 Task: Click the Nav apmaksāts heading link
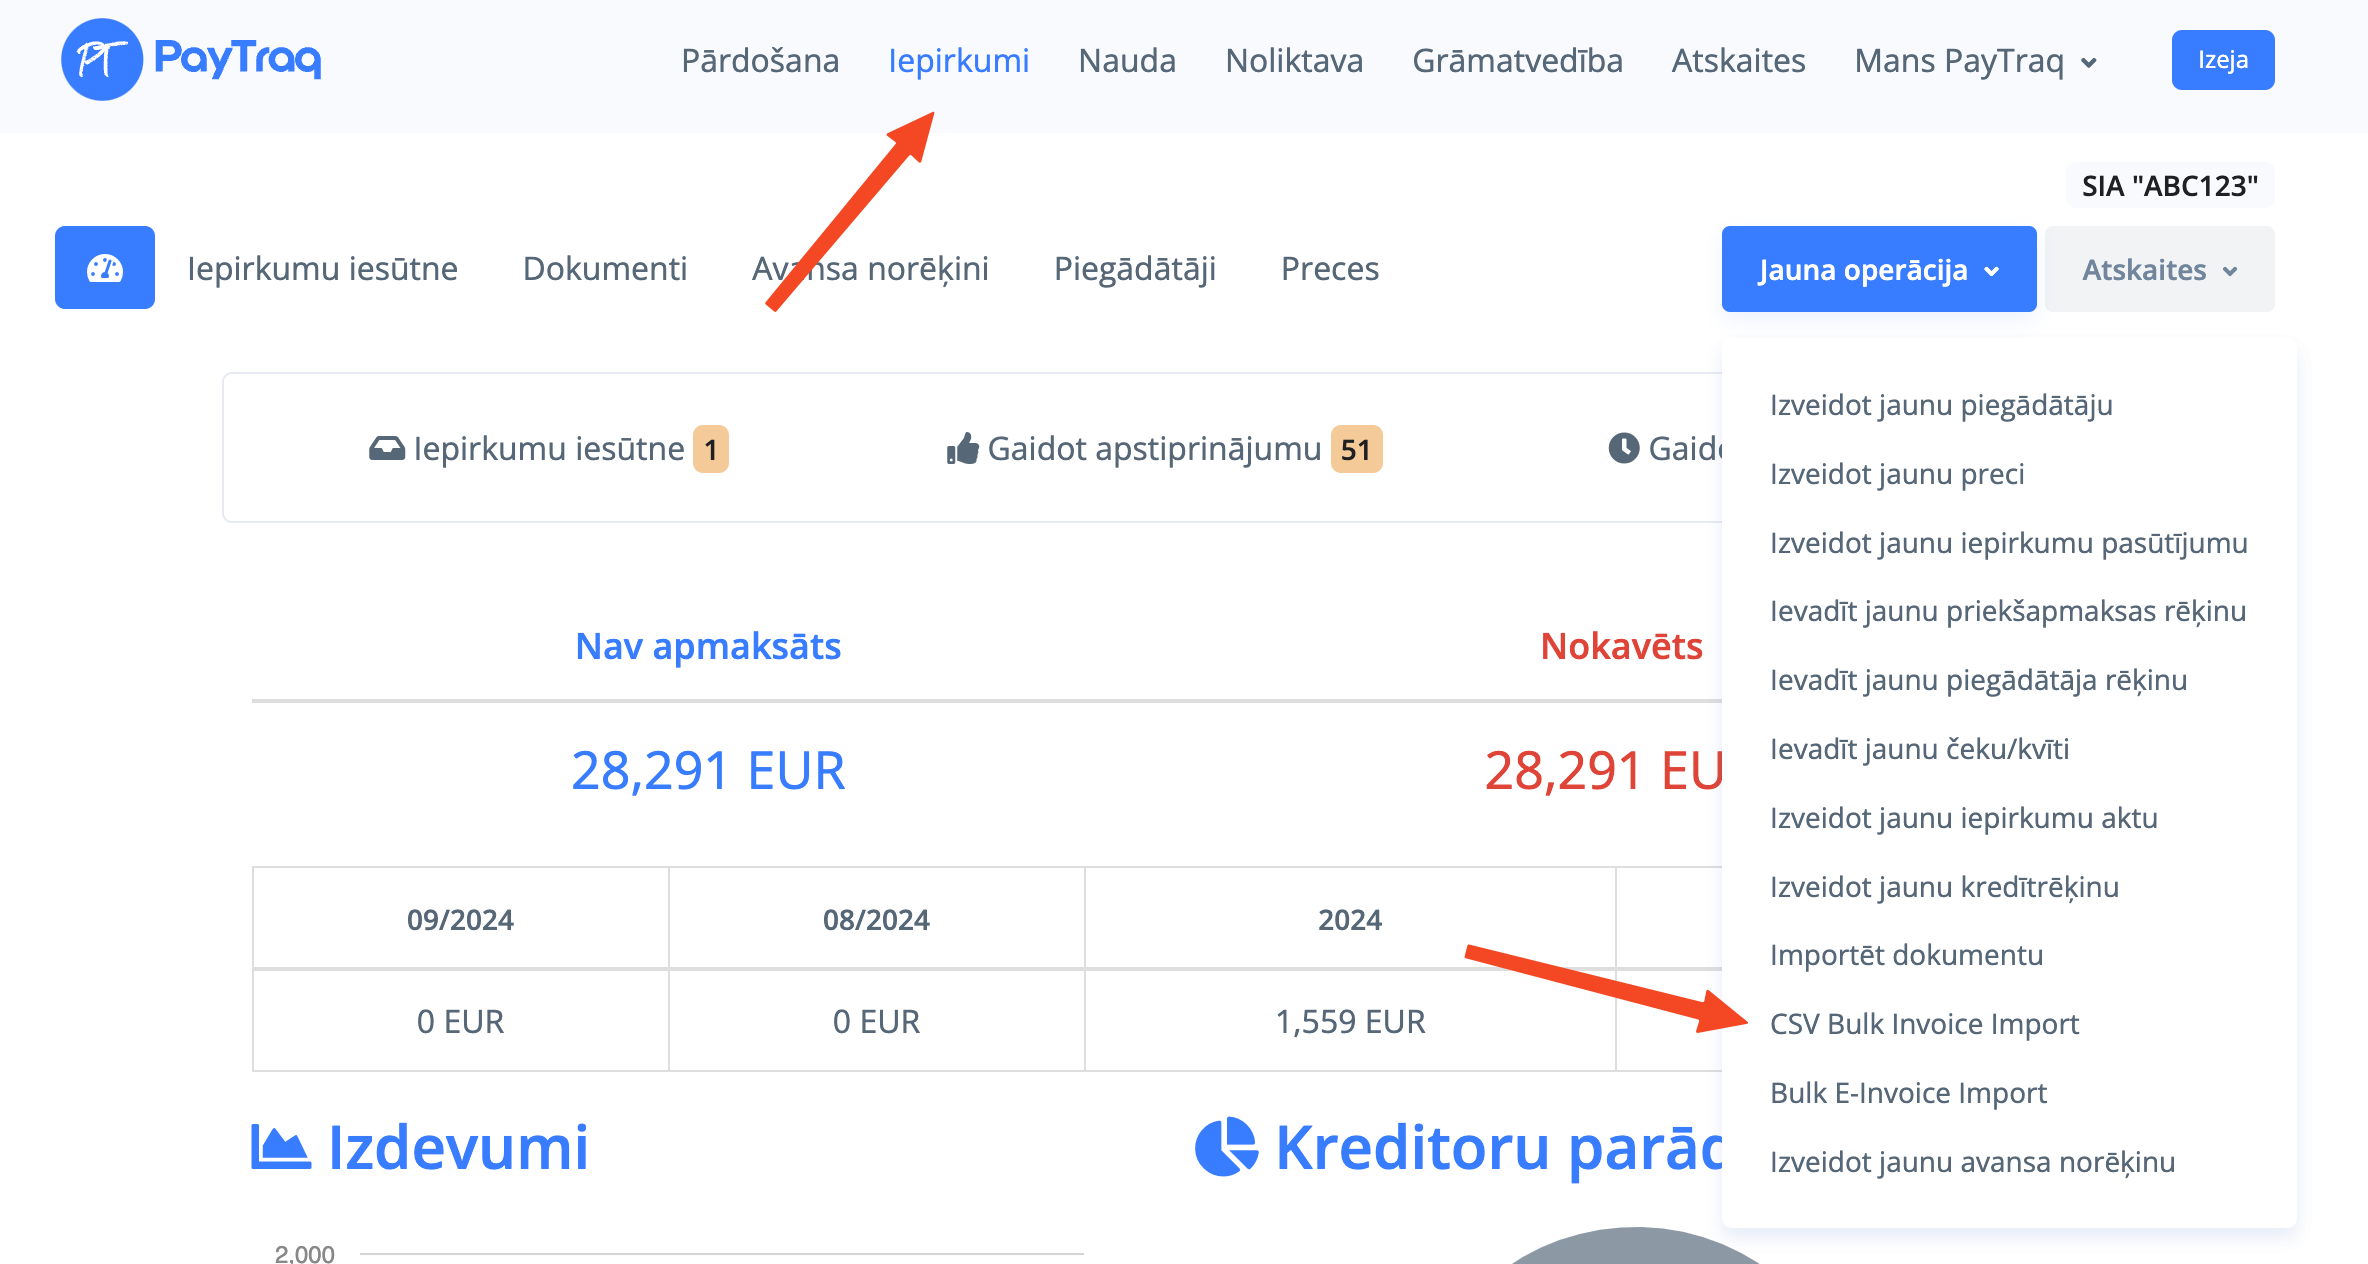coord(708,646)
